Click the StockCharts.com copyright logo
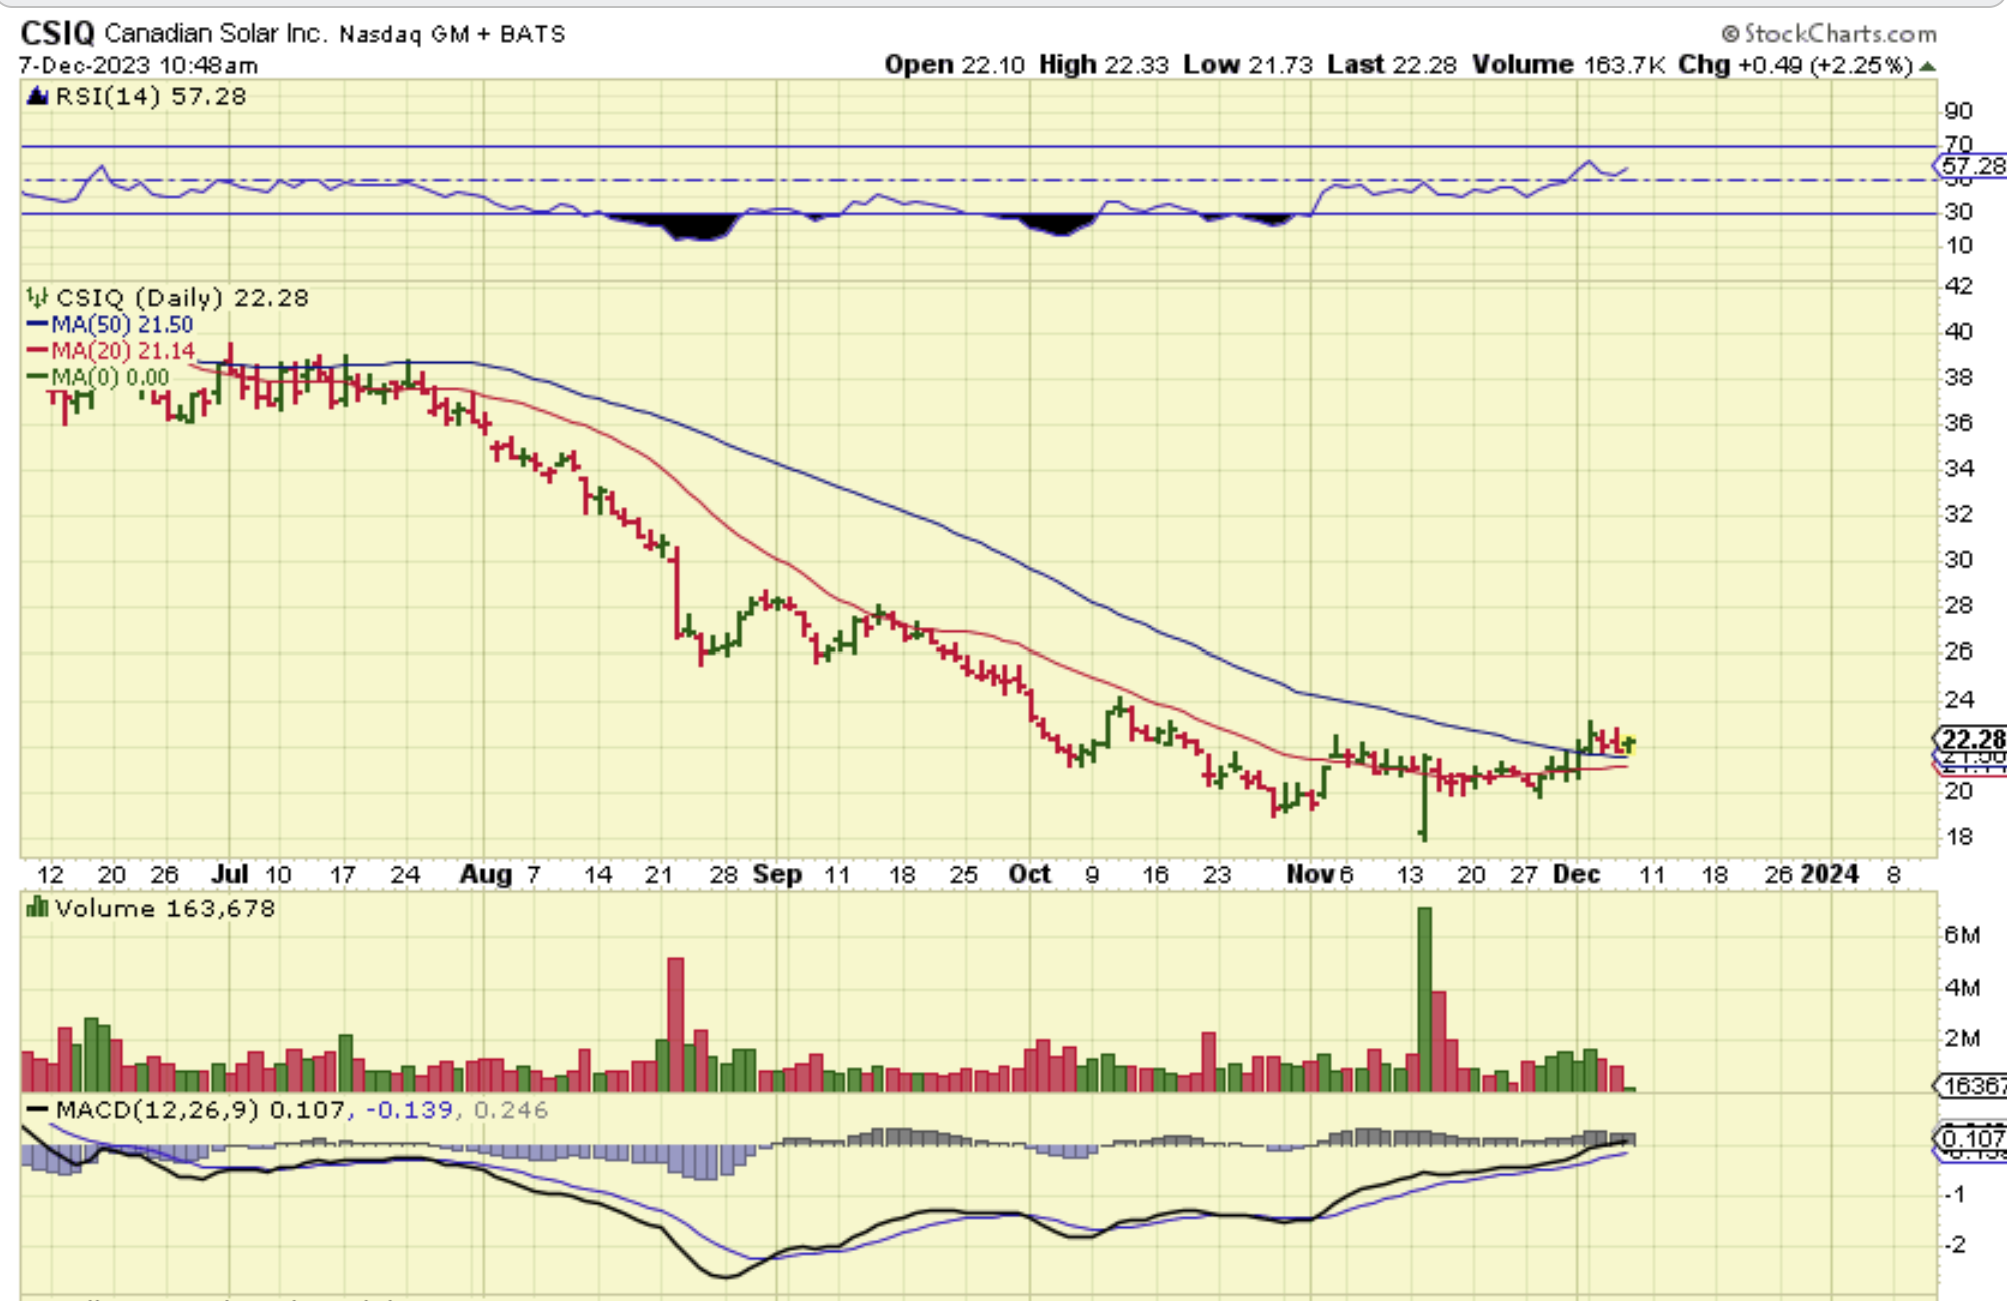Screen dimensions: 2007x1302 click(1828, 34)
